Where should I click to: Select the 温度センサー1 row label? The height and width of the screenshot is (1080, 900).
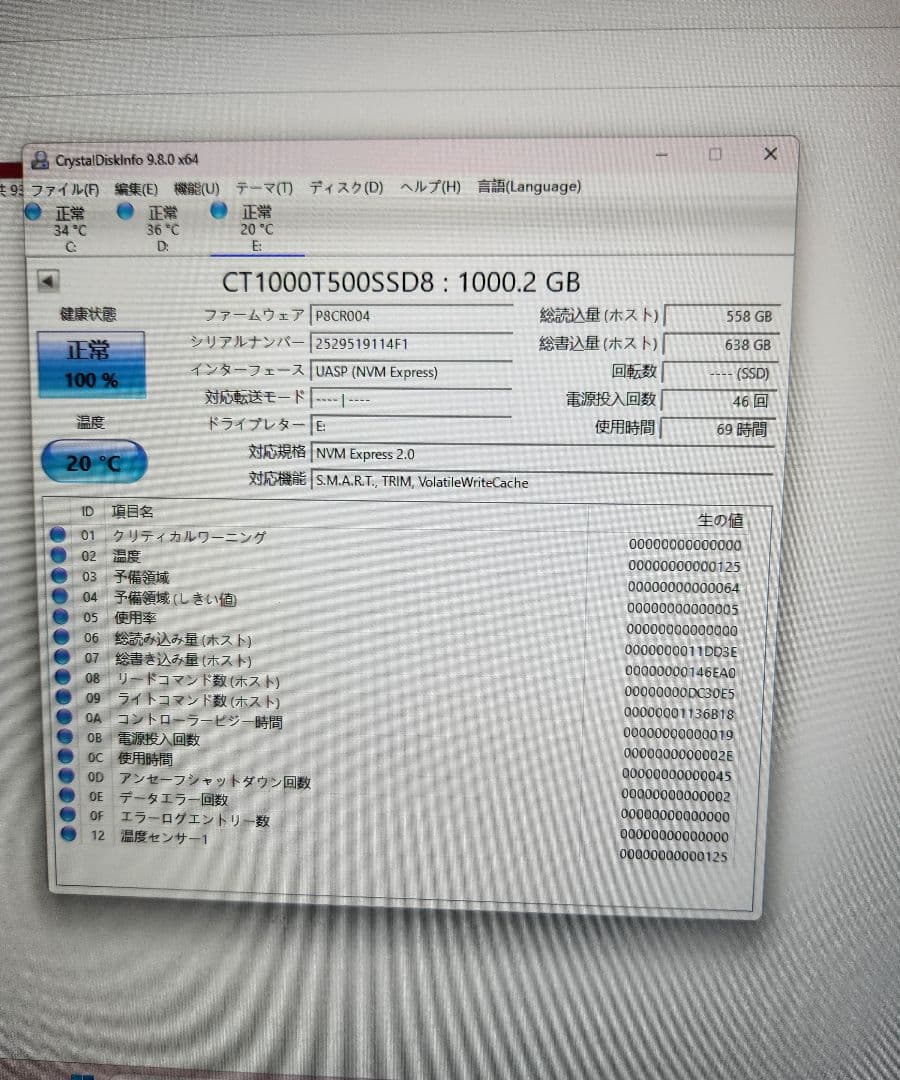point(165,837)
